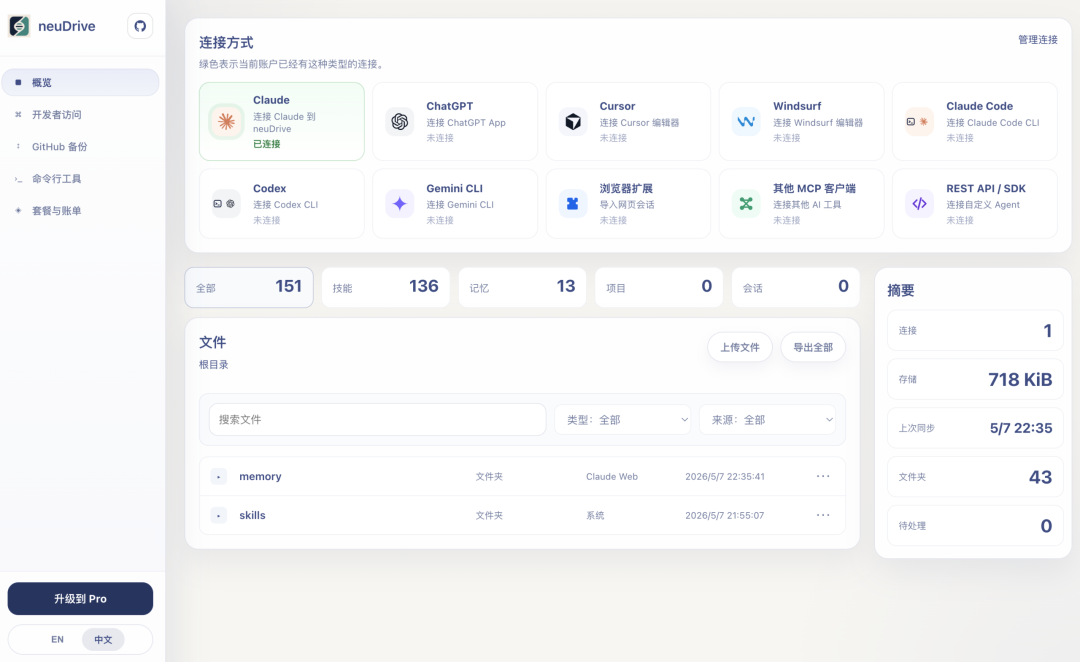
Task: Go to 概览 overview in sidebar
Action: 81,83
